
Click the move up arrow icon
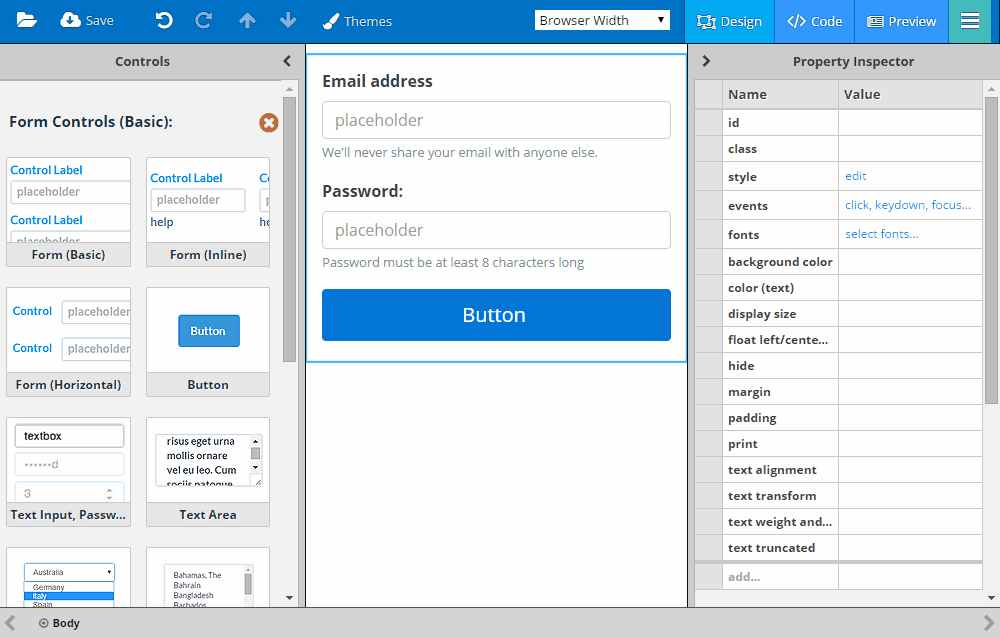247,21
